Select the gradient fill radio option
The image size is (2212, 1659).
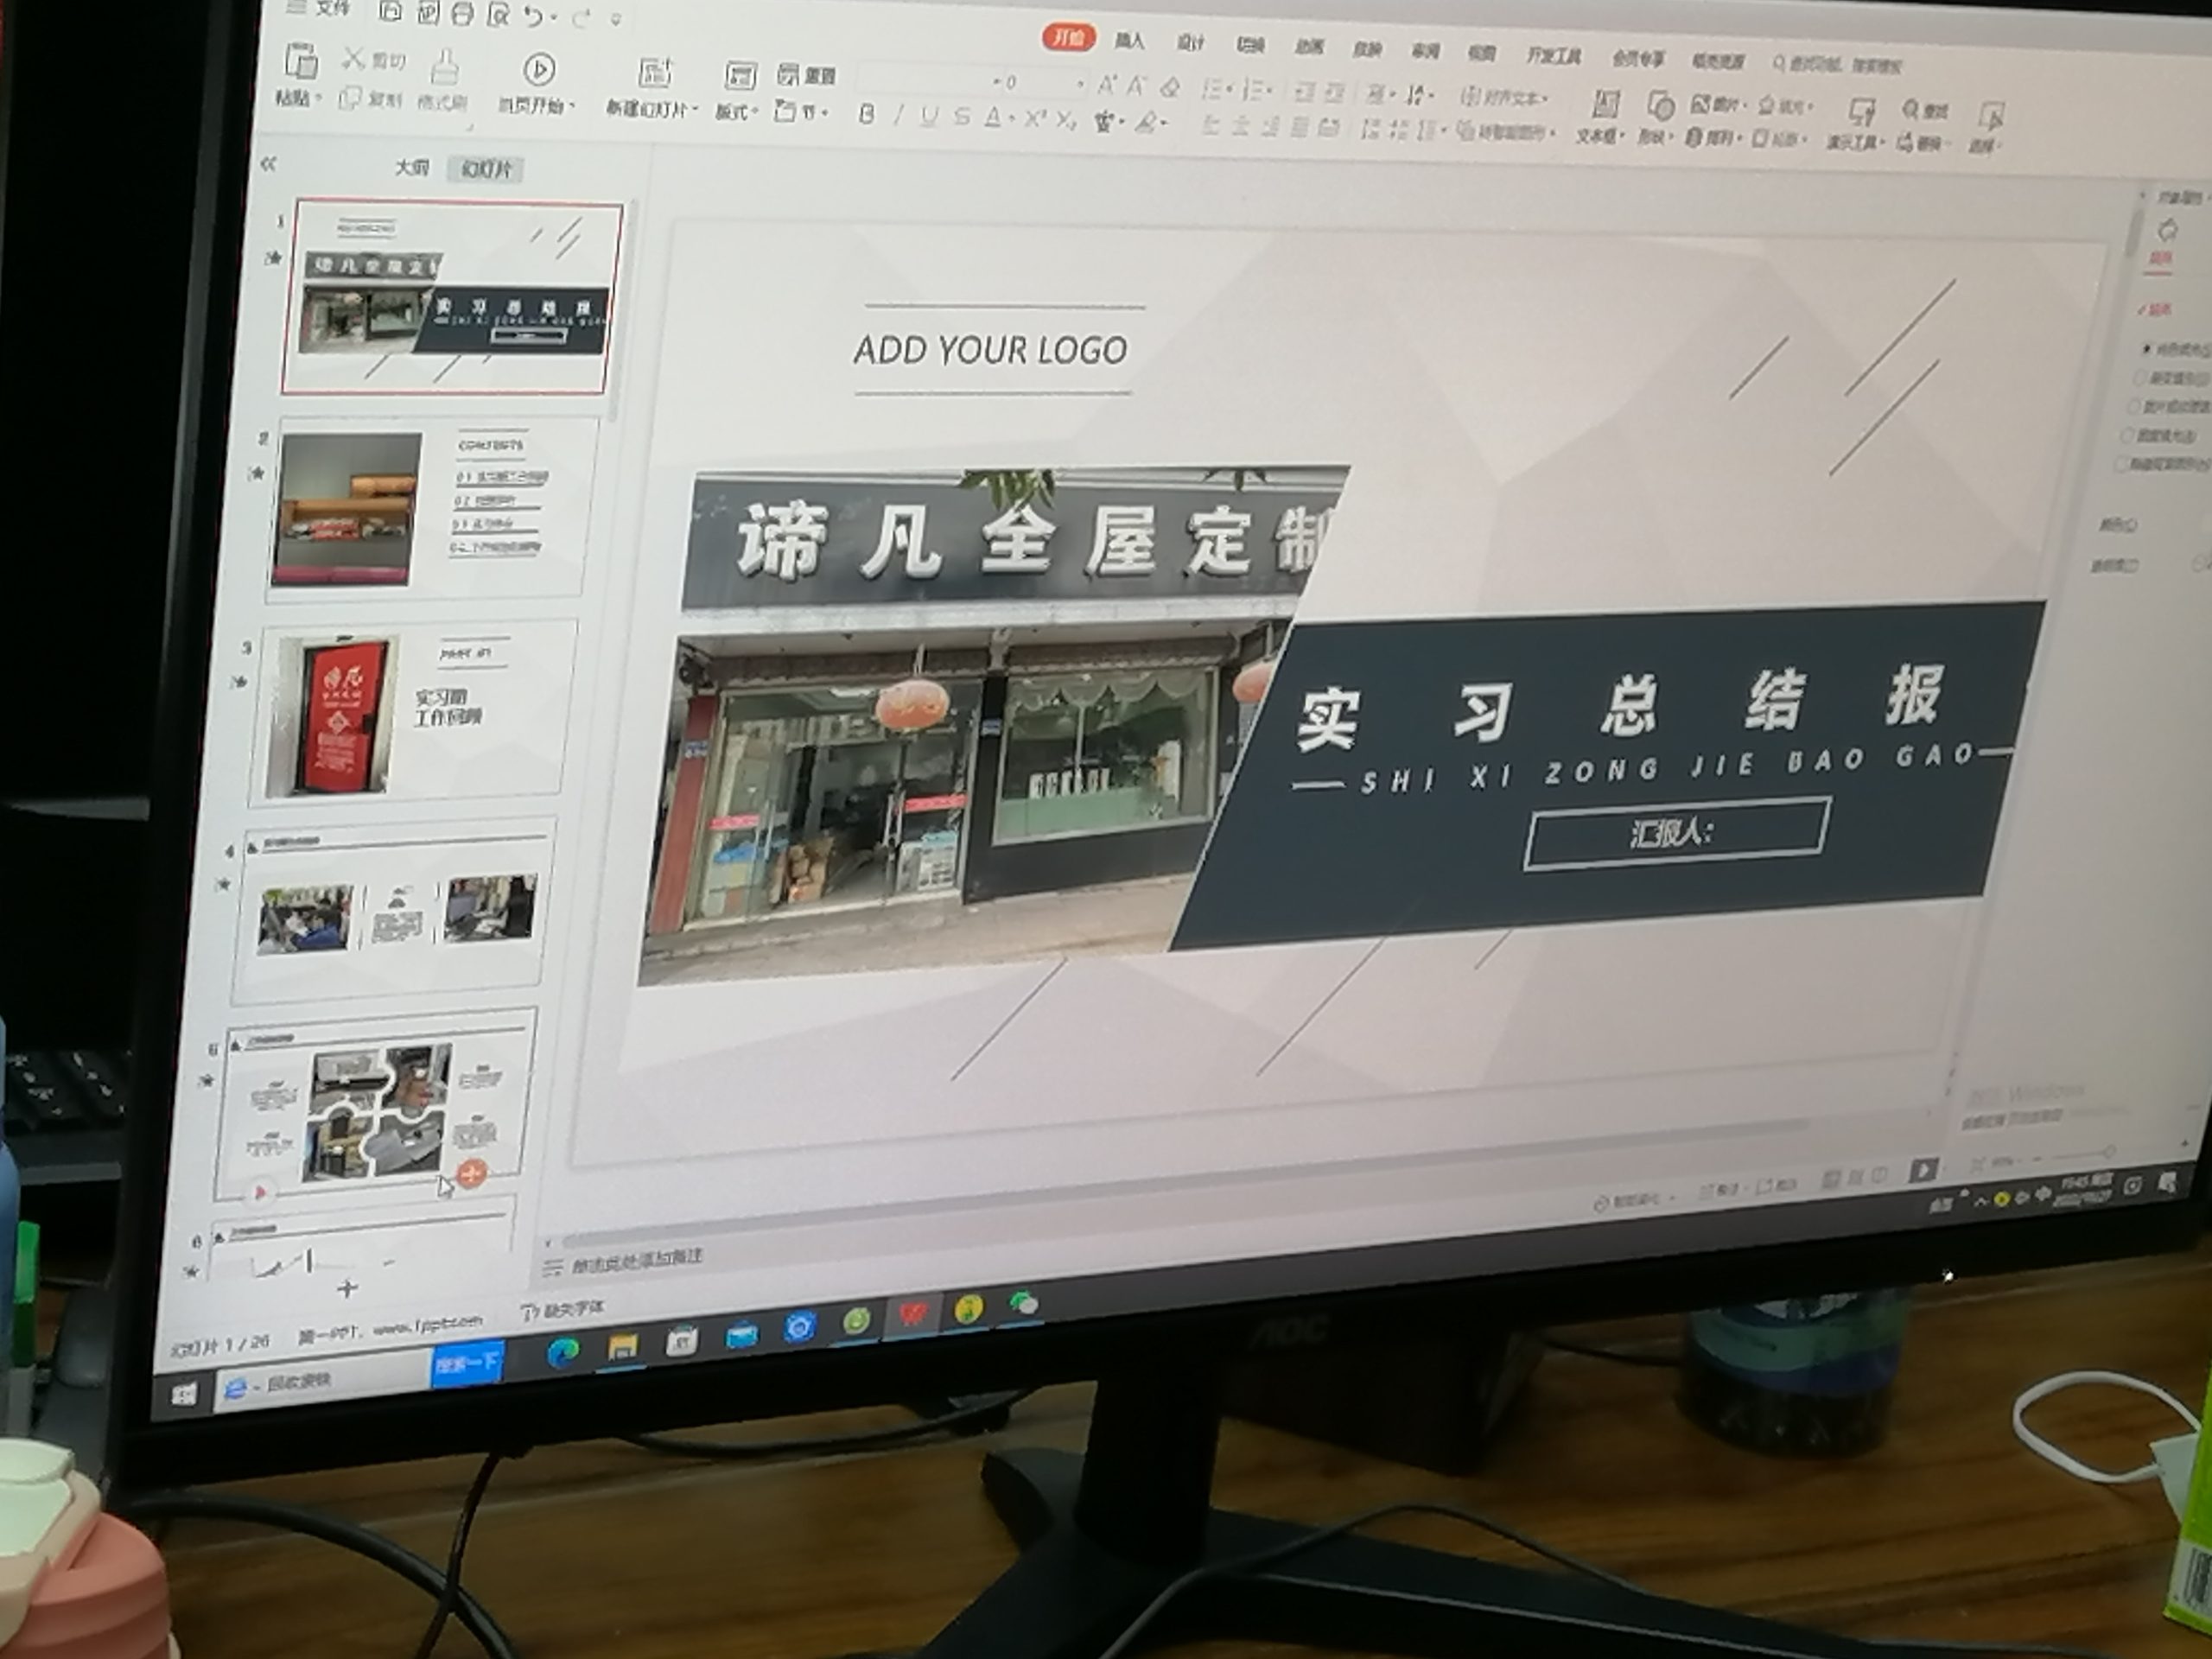pyautogui.click(x=2141, y=378)
